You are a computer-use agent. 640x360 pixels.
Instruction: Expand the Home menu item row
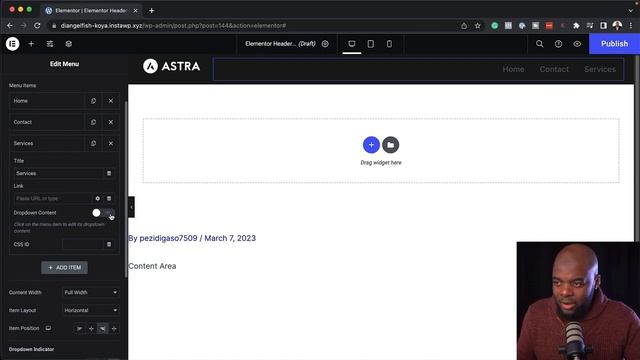click(47, 101)
